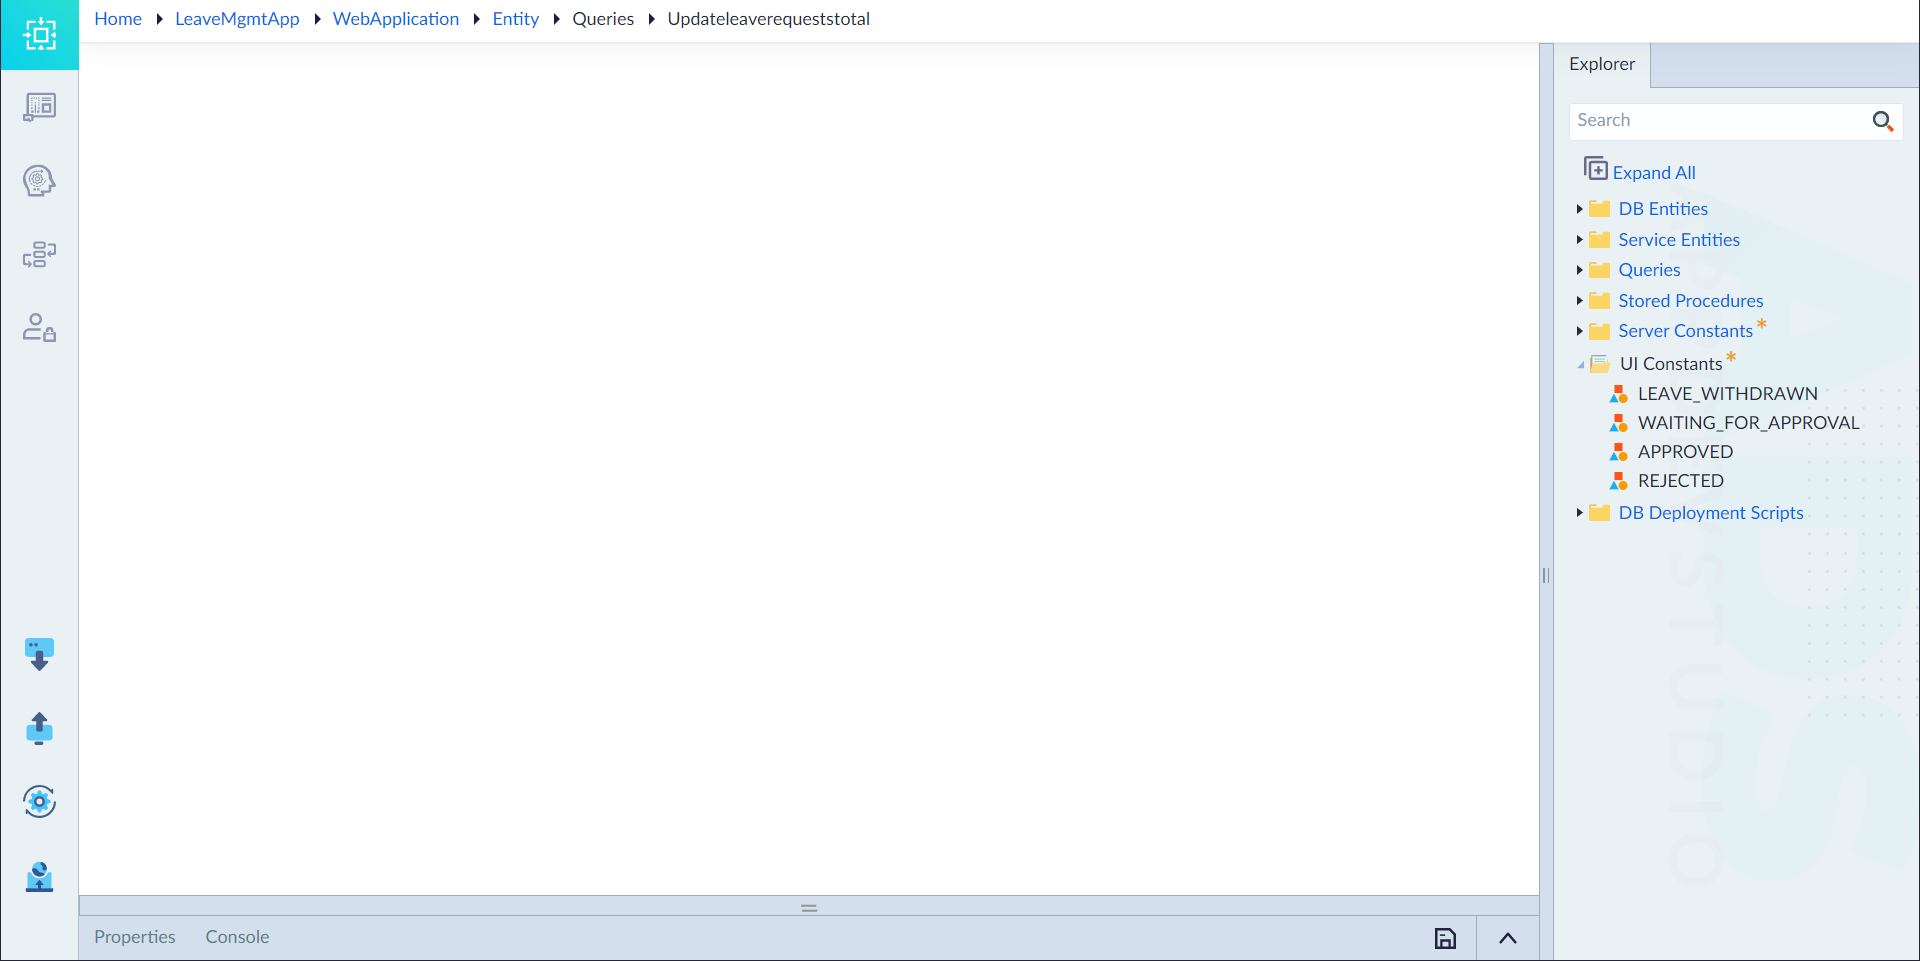Expand the DB Deployment Scripts folder arrow
The image size is (1920, 961).
pyautogui.click(x=1580, y=513)
